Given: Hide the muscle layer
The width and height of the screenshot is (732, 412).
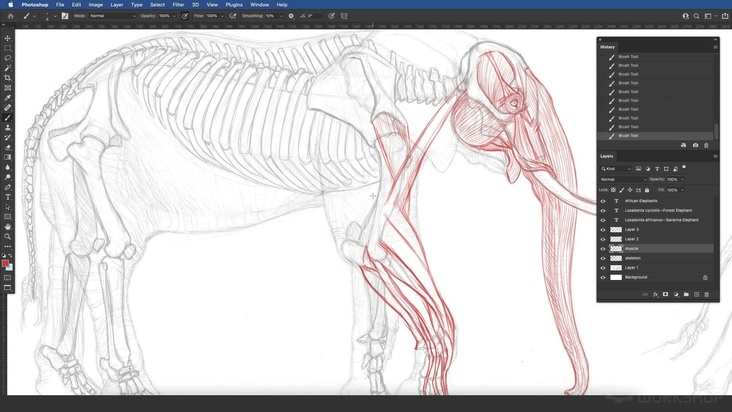Looking at the screenshot, I should (603, 249).
